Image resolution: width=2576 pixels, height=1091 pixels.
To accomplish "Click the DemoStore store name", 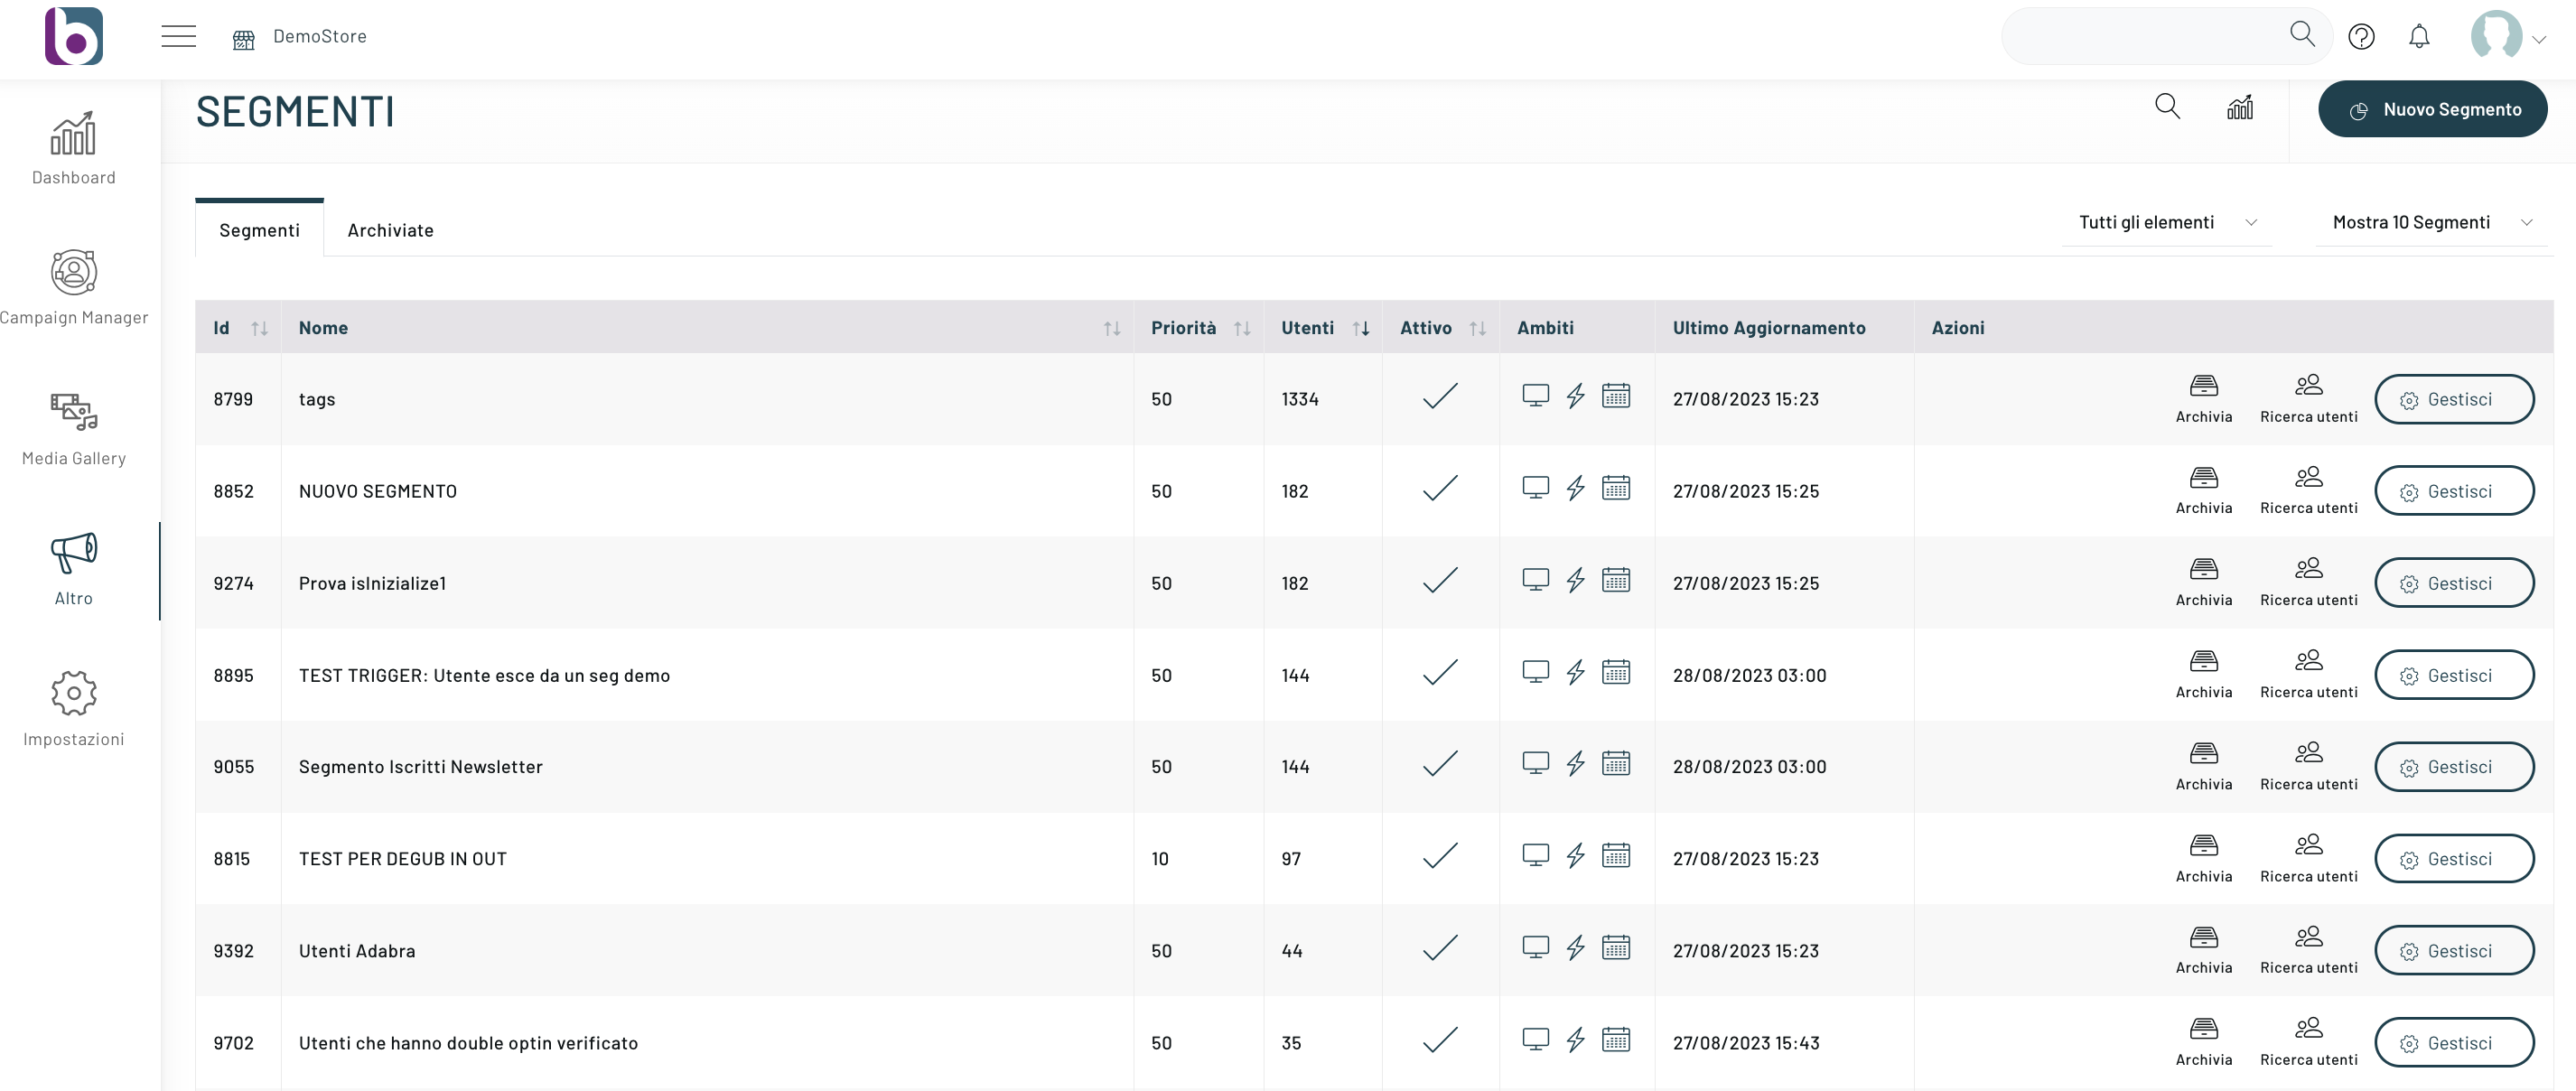I will pos(319,36).
